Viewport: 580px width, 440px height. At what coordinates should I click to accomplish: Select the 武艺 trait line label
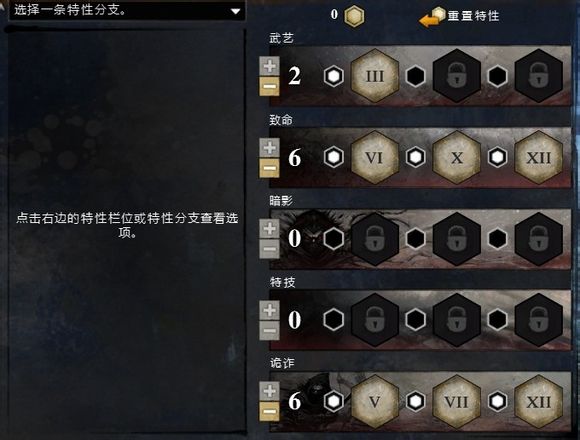click(281, 38)
